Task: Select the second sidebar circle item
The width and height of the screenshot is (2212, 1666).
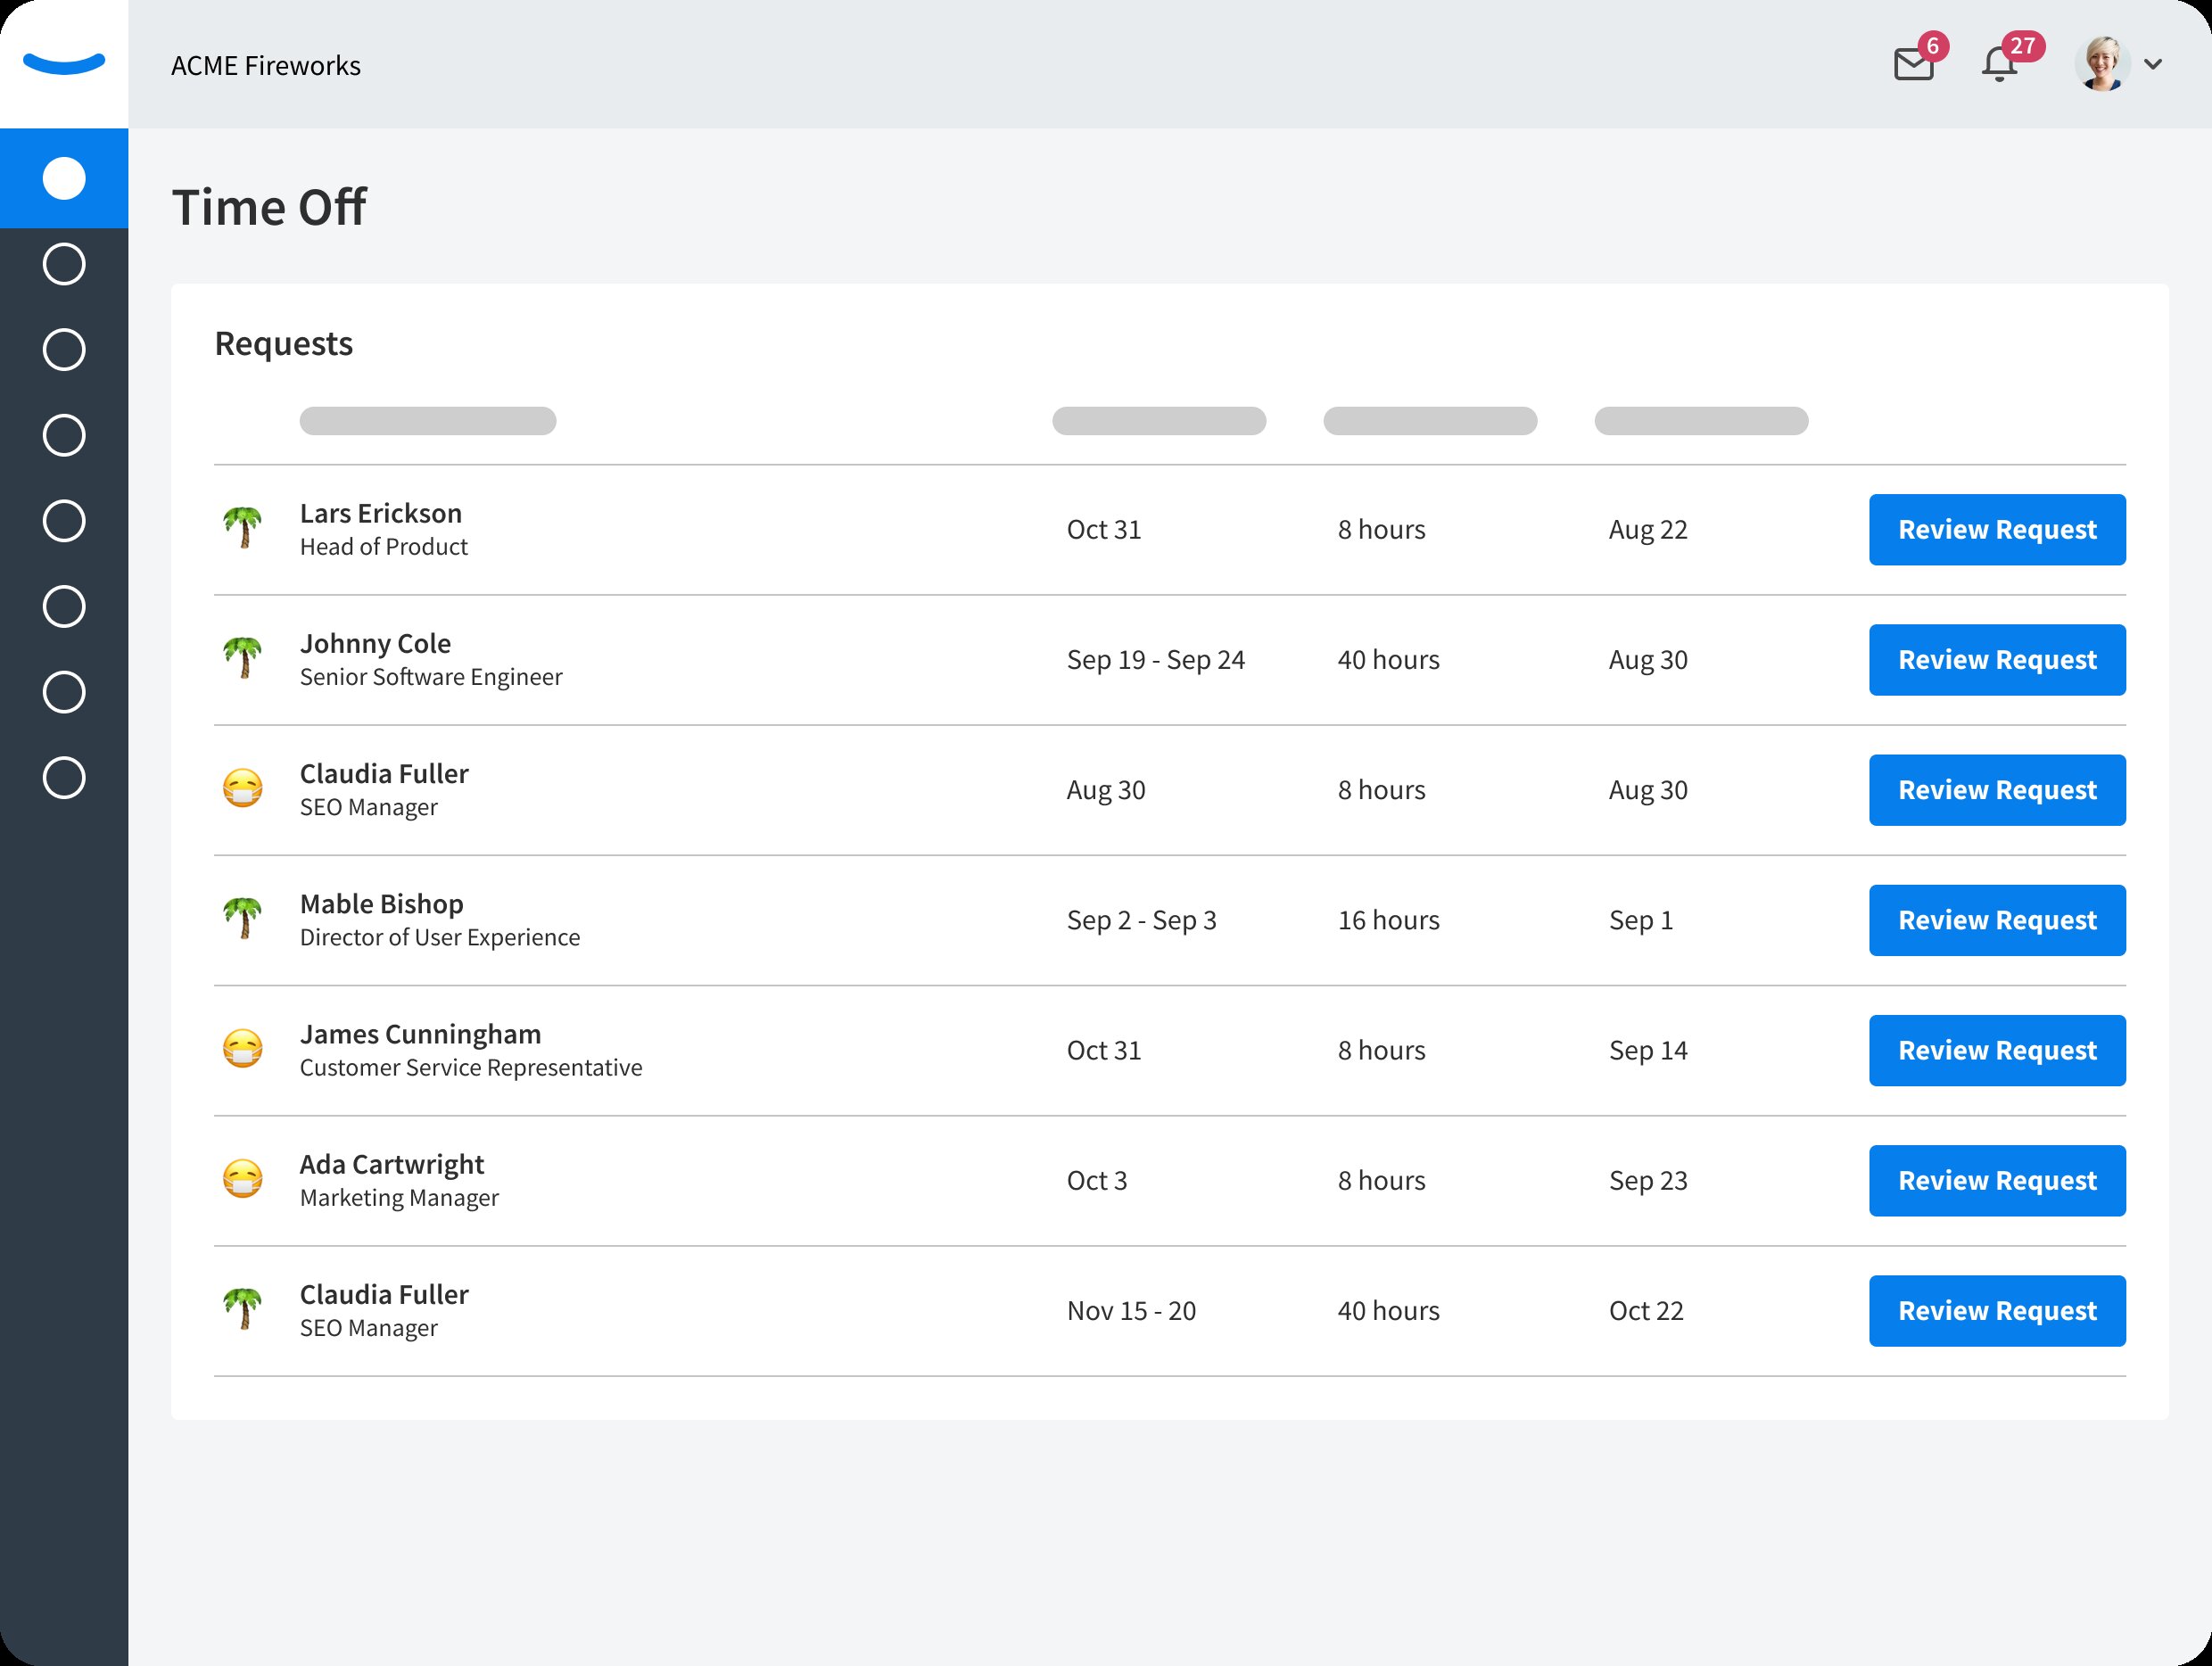Action: (x=64, y=264)
